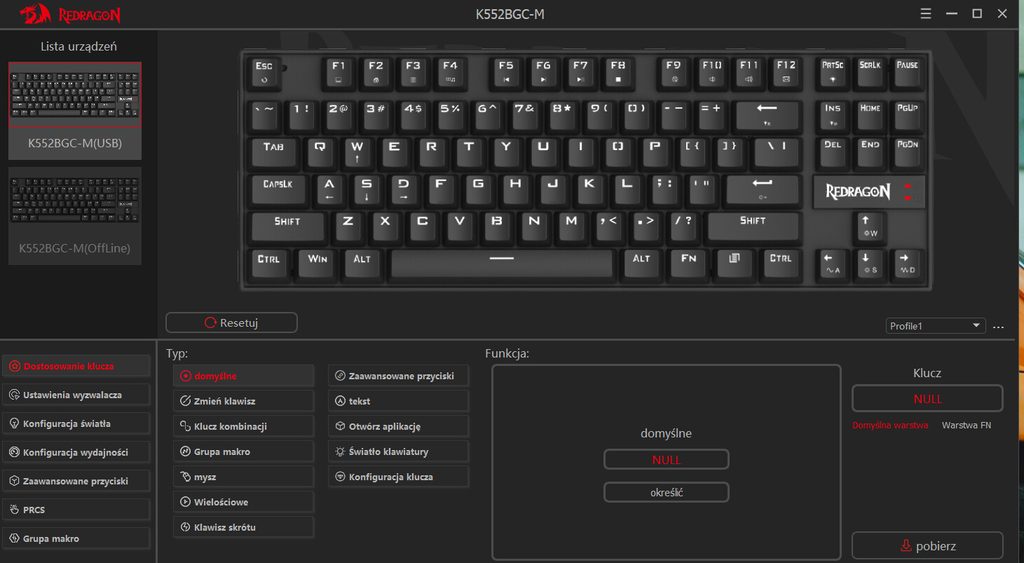Click the PrtSc key

833,72
